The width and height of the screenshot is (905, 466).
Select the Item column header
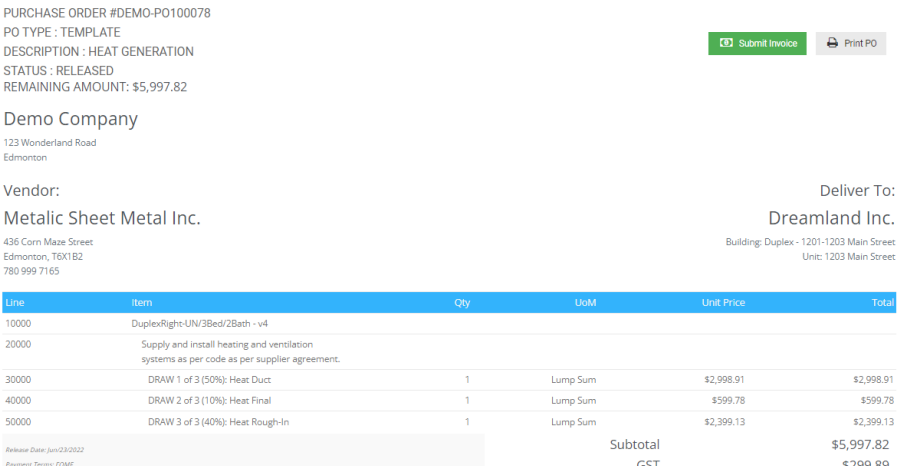click(141, 302)
